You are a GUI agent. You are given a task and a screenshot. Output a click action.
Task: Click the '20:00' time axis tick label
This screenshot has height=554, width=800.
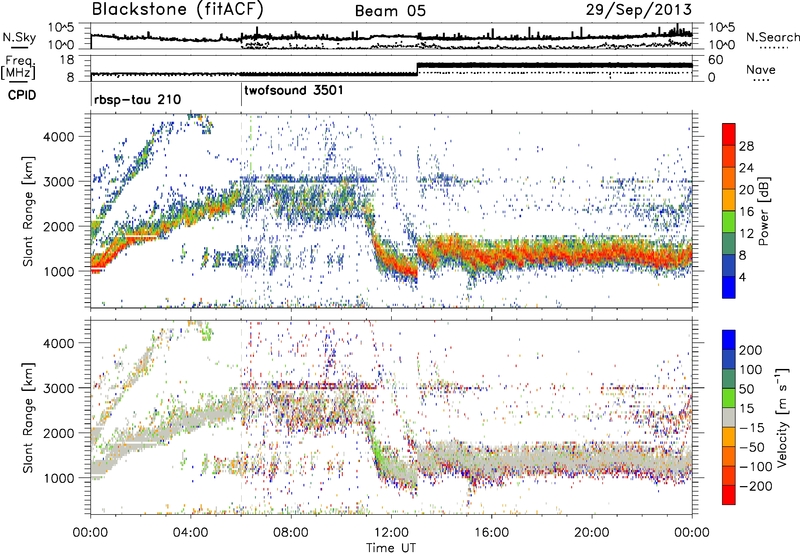pyautogui.click(x=592, y=533)
